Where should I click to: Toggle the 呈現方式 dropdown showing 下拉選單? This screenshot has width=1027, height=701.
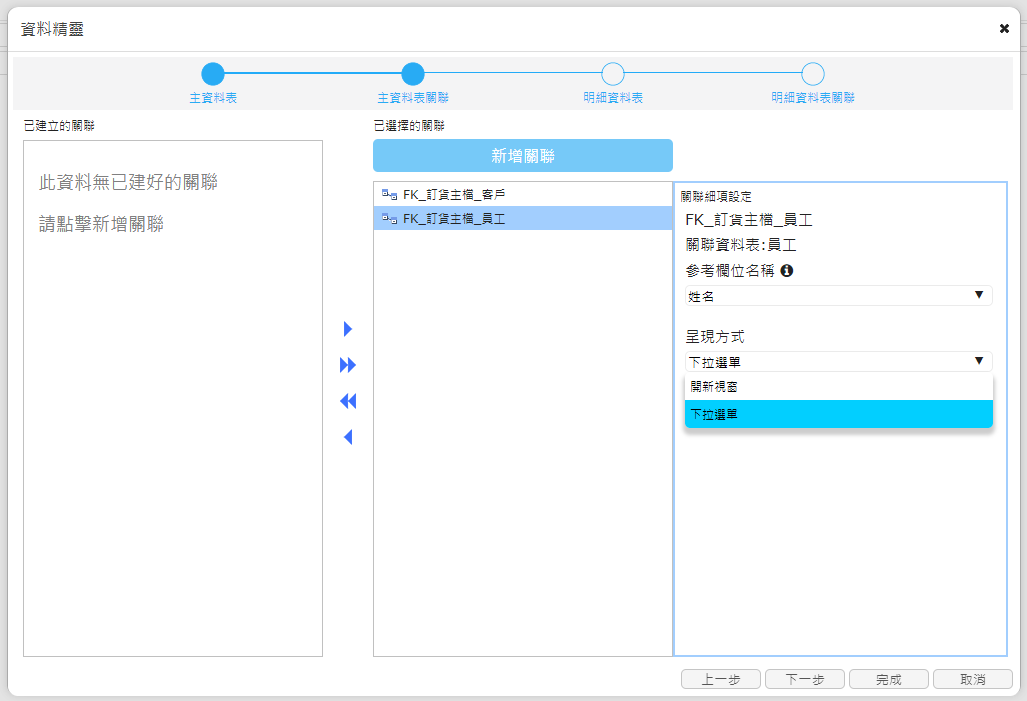pos(838,362)
